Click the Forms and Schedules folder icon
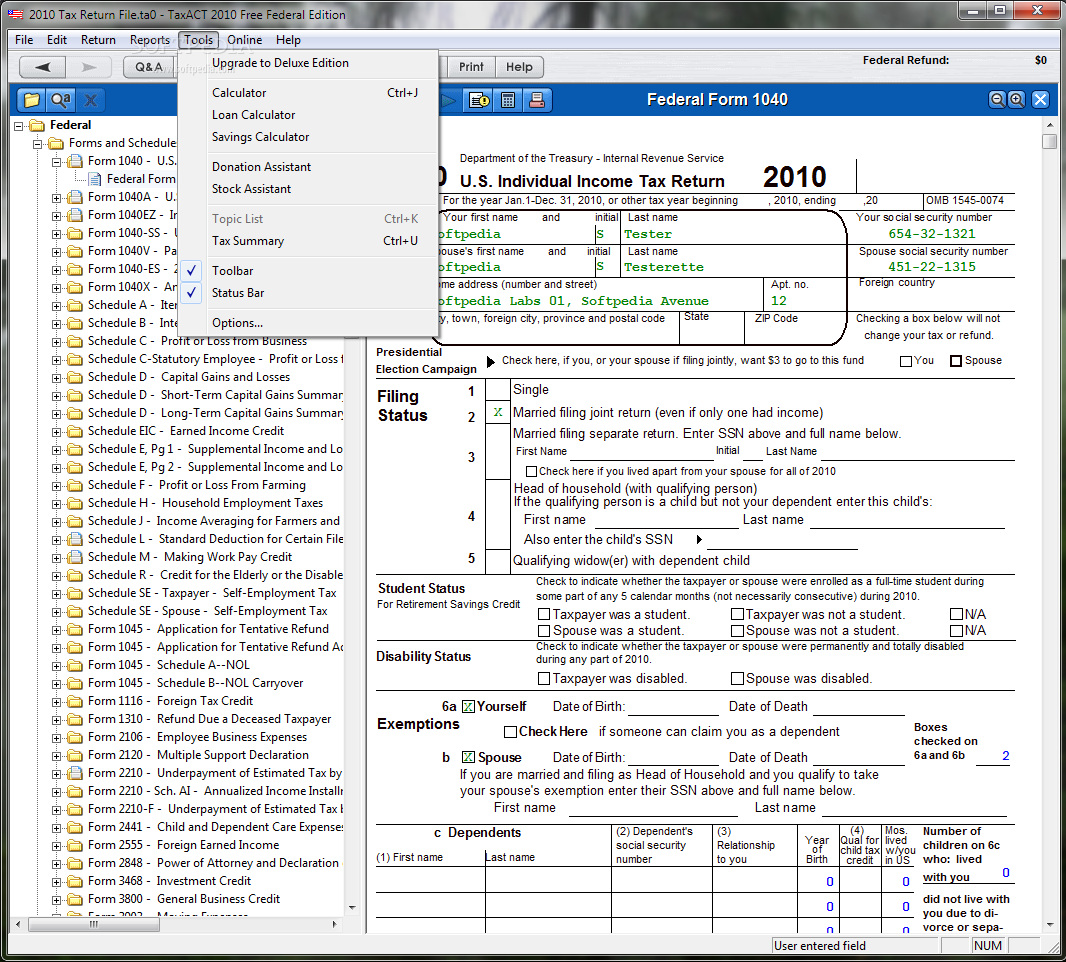 (x=56, y=143)
